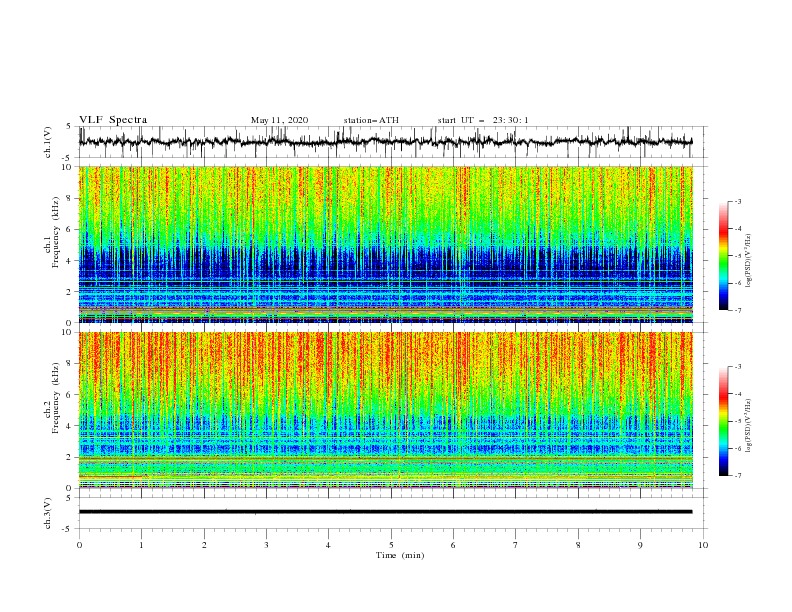Image resolution: width=792 pixels, height=612 pixels.
Task: Click the ch.2 spectrogram color bar
Action: 723,421
